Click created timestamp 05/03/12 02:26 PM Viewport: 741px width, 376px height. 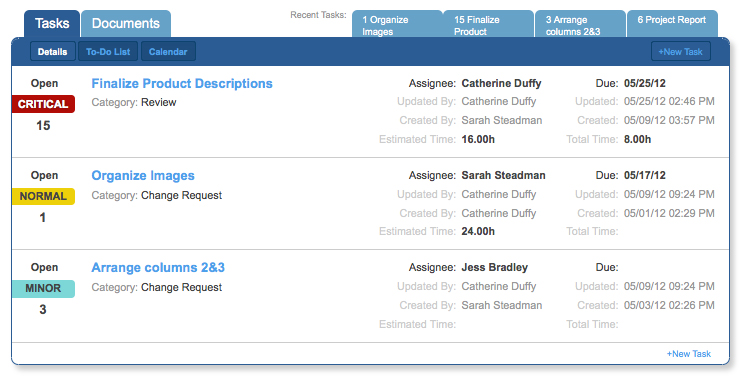pos(669,305)
